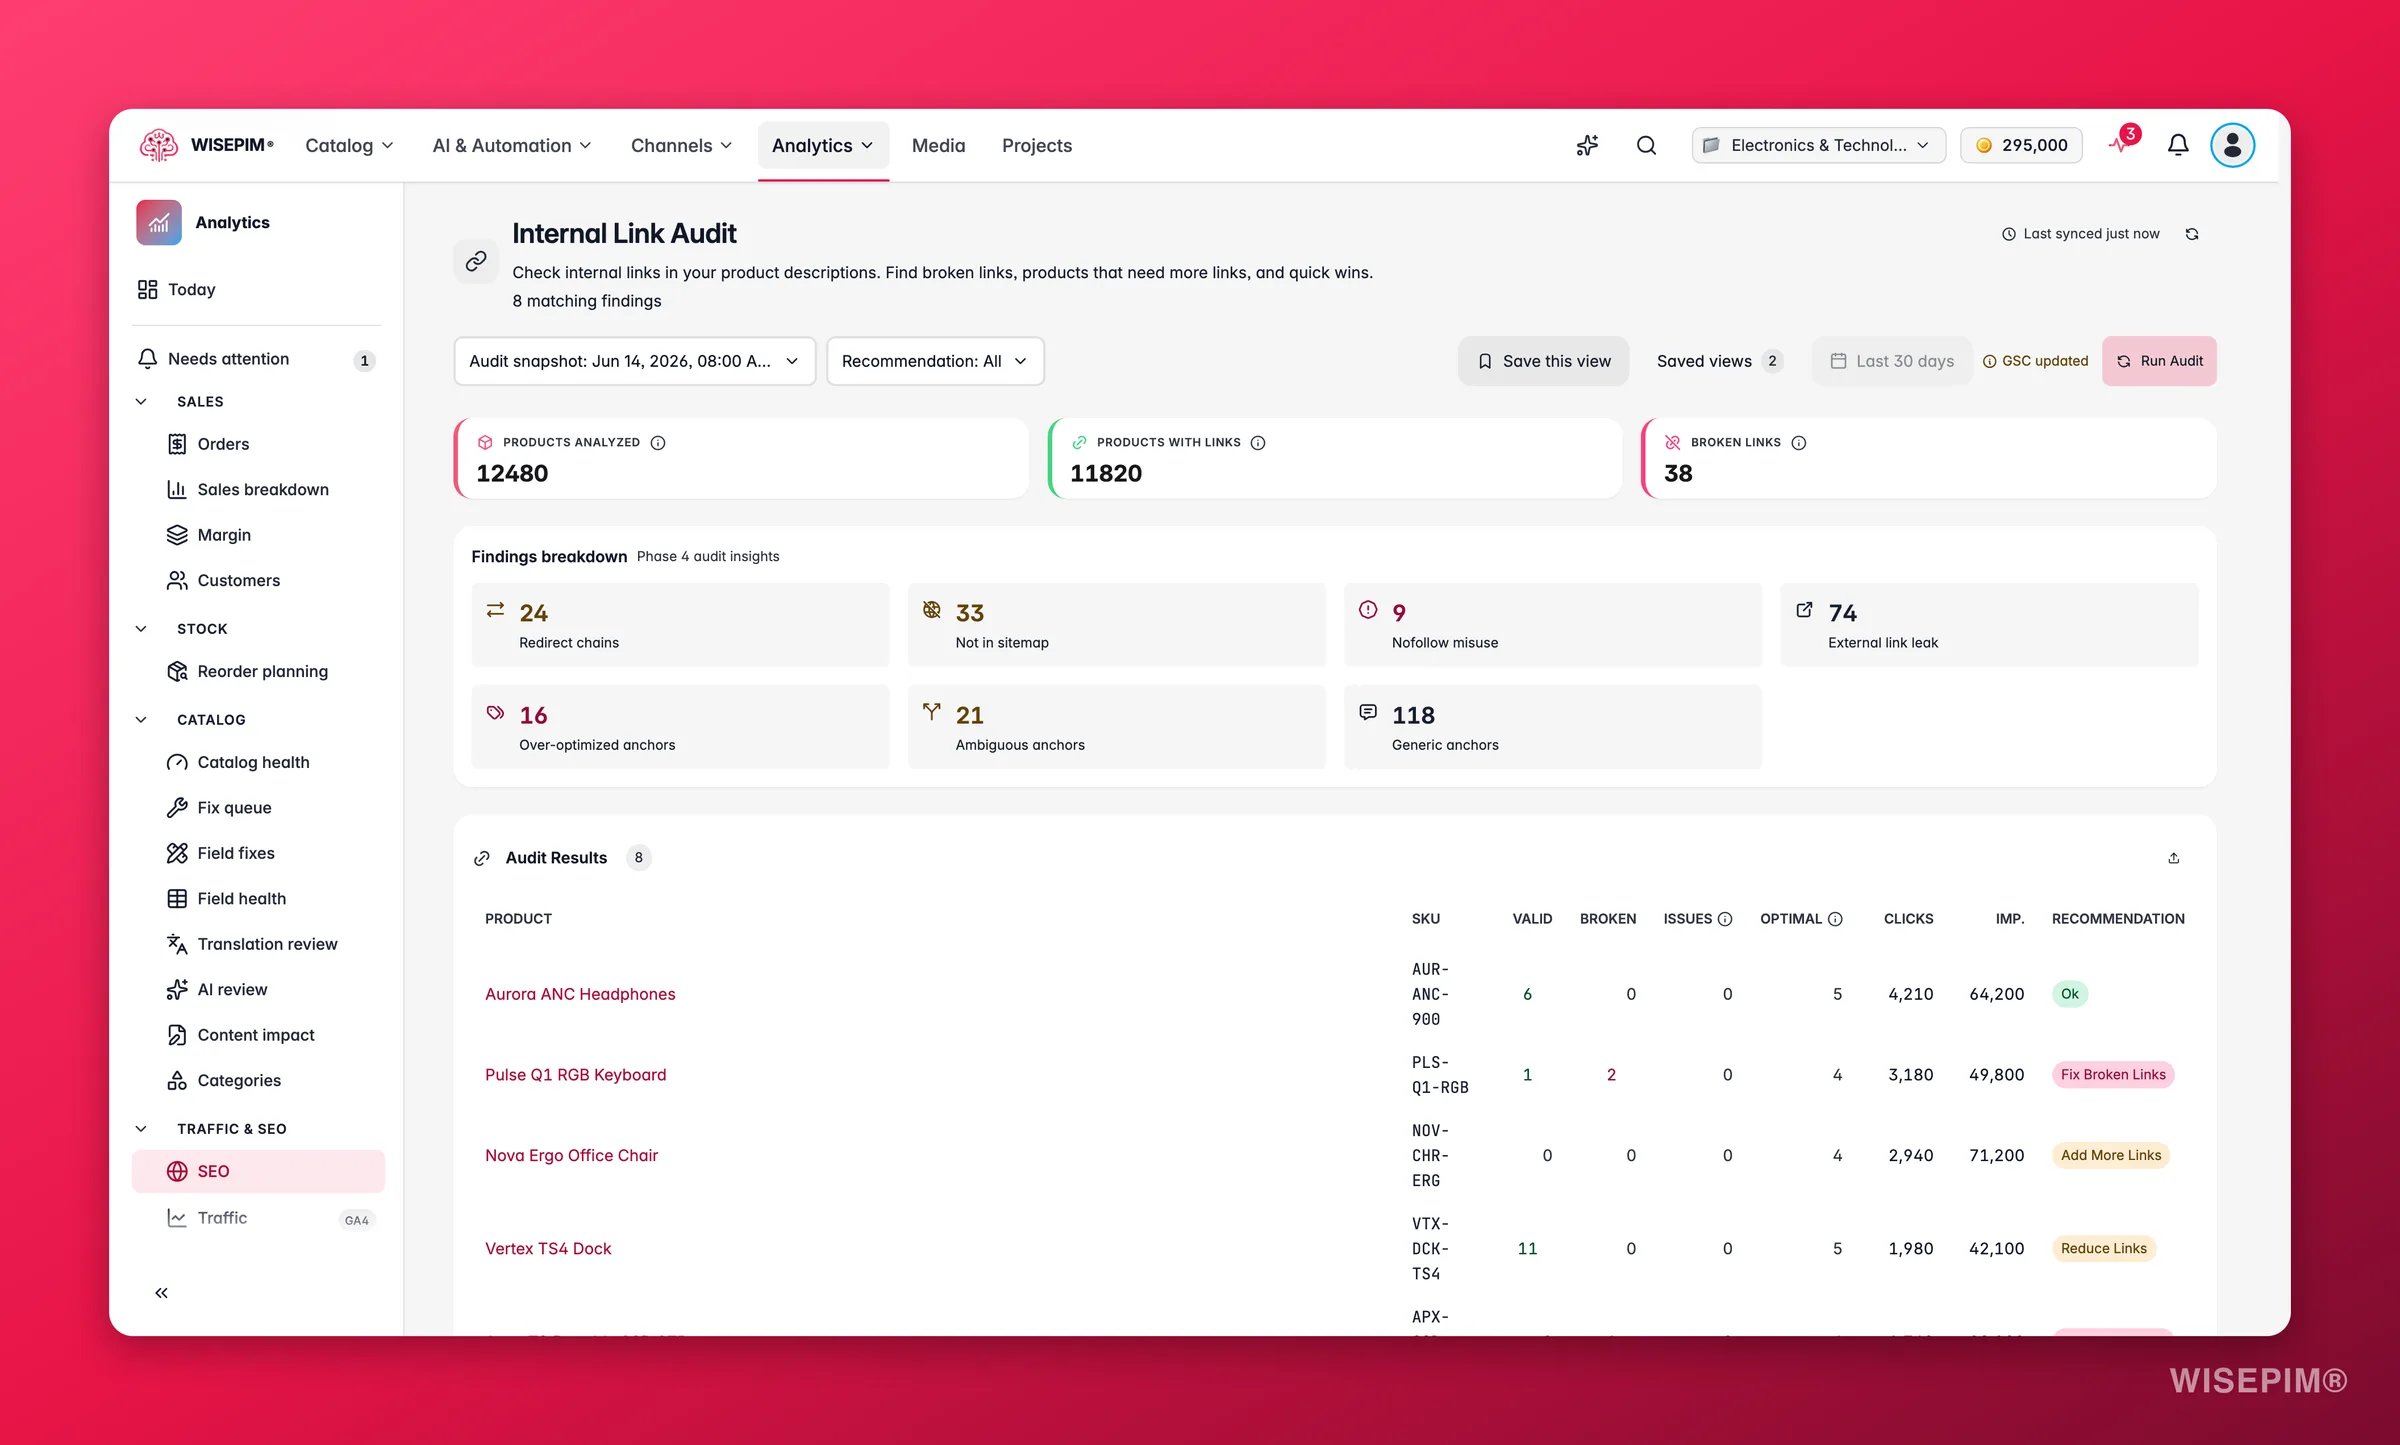The image size is (2400, 1445).
Task: Click info icon next to Broken Links
Action: pyautogui.click(x=1799, y=442)
